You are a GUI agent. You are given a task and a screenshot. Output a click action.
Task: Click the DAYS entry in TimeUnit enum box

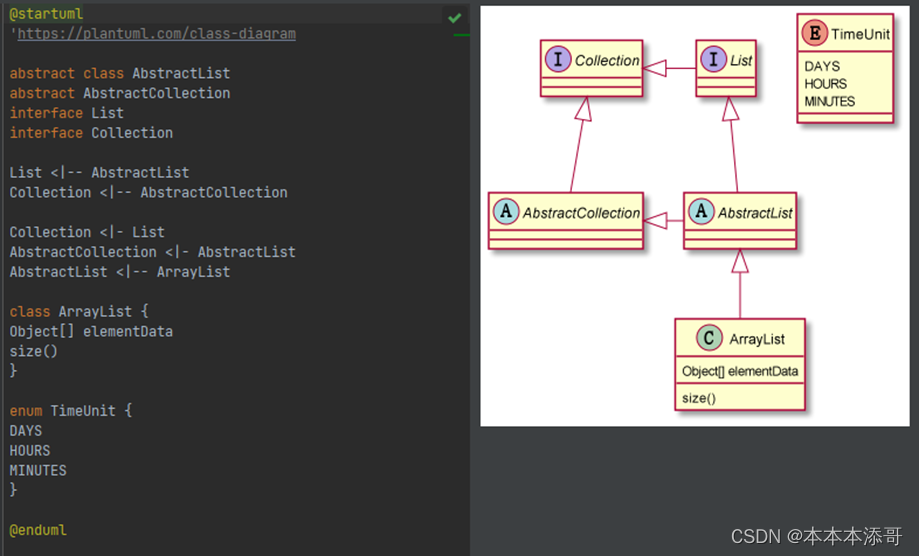click(822, 66)
